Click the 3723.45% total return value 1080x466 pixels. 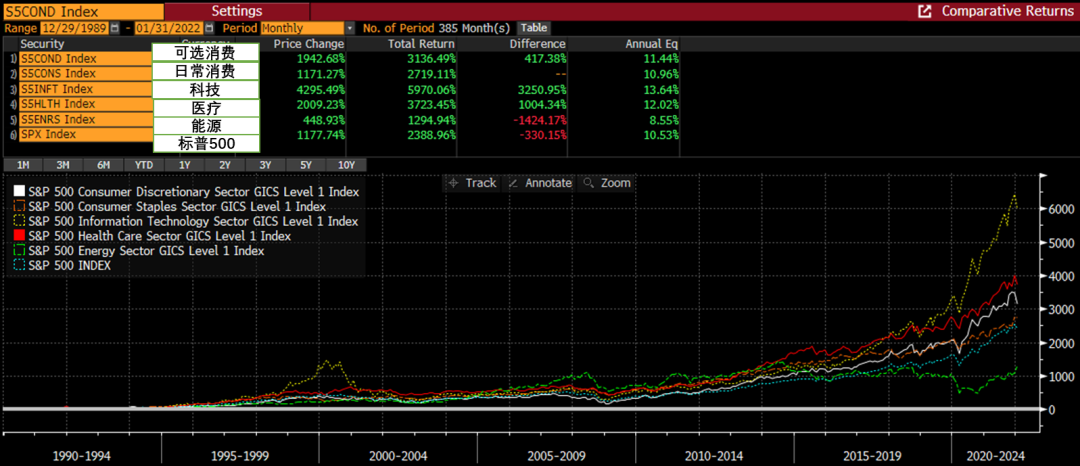click(x=430, y=105)
